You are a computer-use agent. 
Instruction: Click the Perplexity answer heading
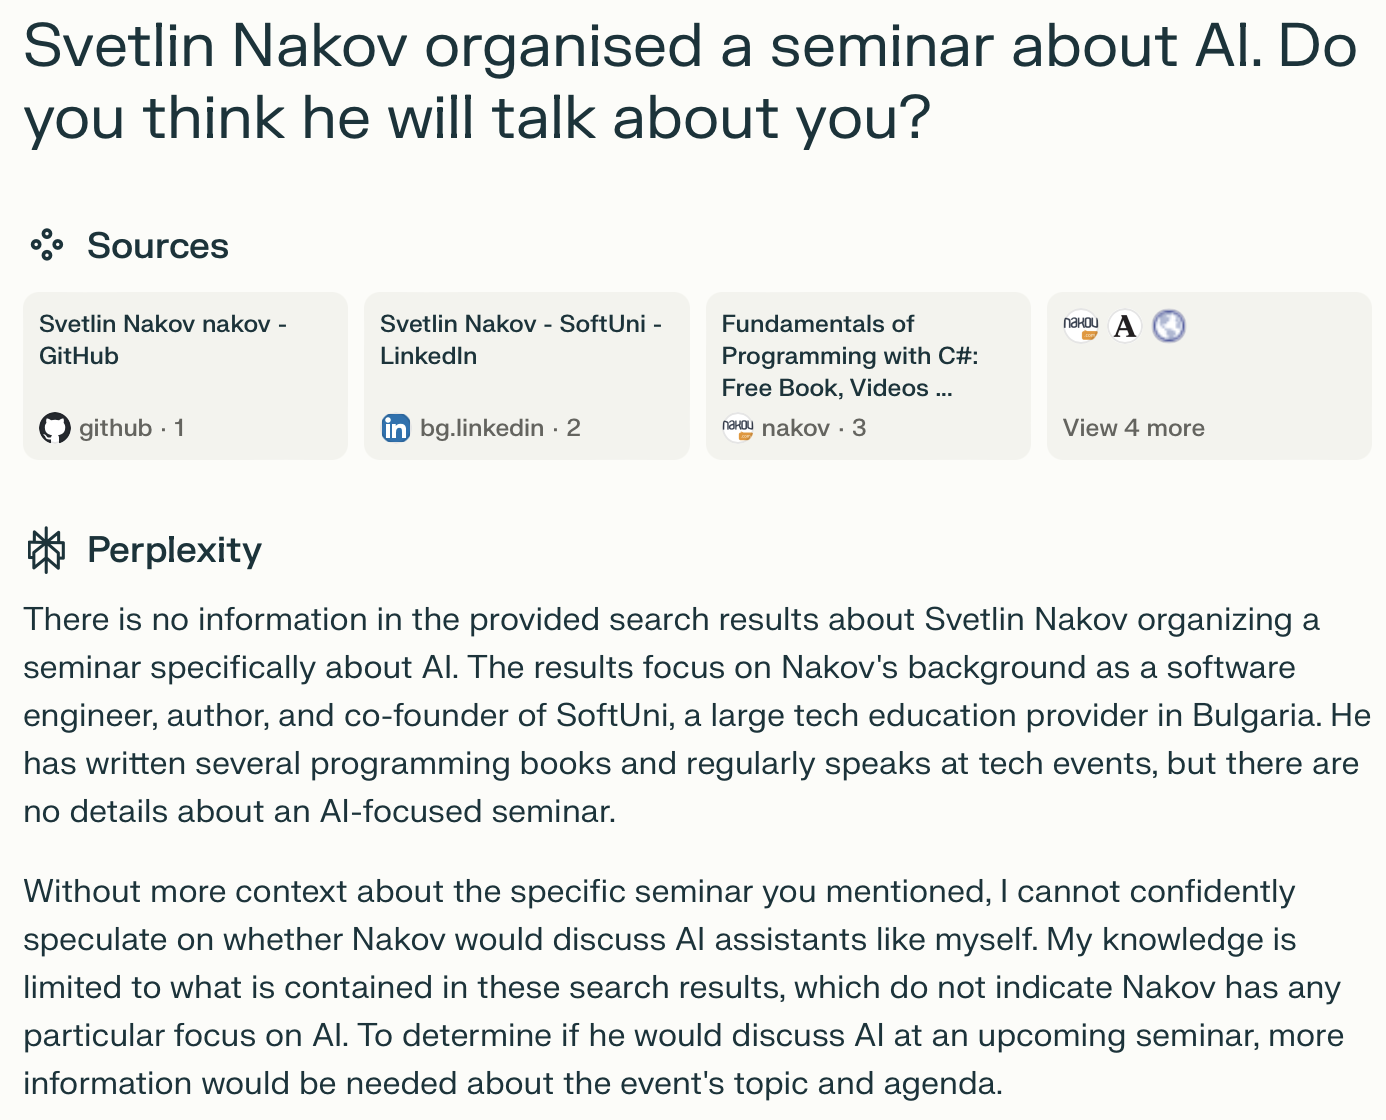(x=174, y=550)
